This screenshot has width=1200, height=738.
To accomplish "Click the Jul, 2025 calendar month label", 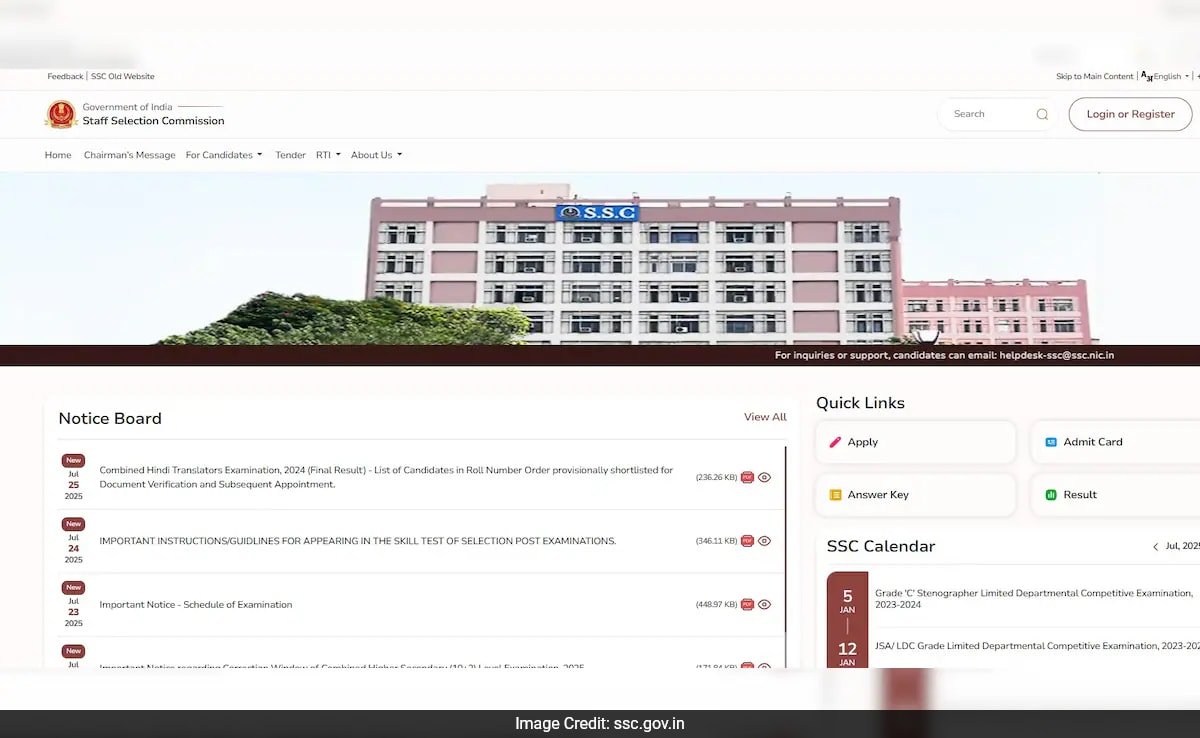I will [1182, 547].
